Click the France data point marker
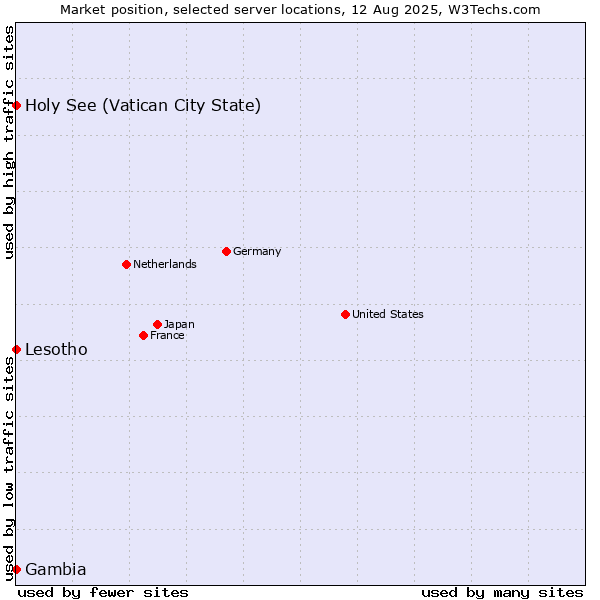The height and width of the screenshot is (600, 600). click(143, 336)
